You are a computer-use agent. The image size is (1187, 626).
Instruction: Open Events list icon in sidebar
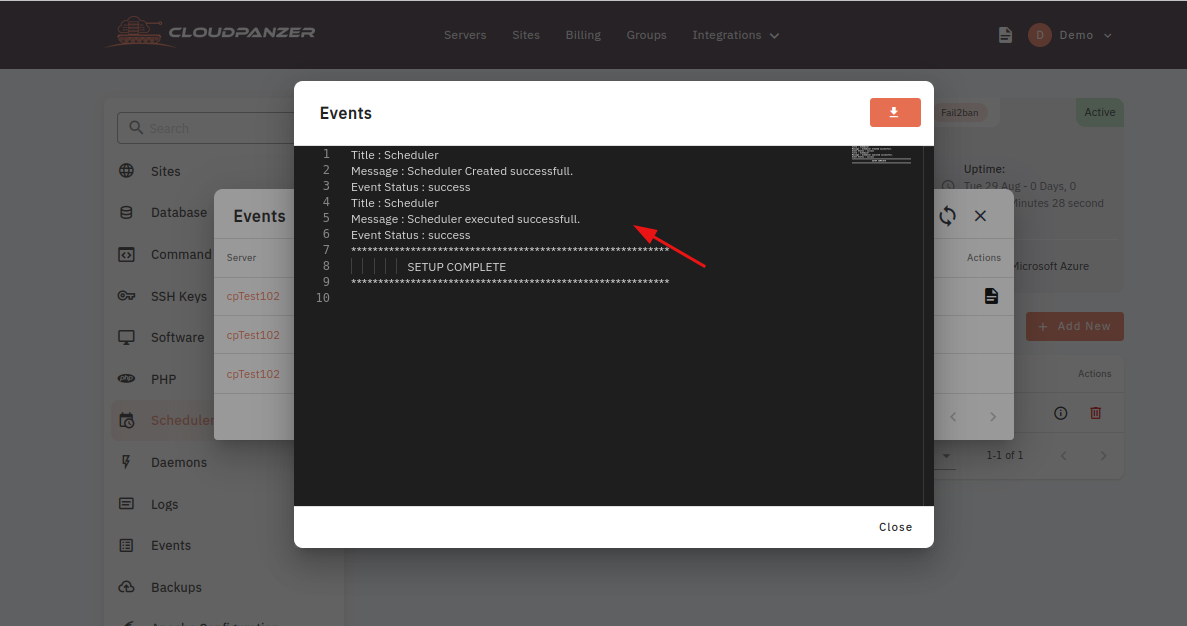click(126, 545)
